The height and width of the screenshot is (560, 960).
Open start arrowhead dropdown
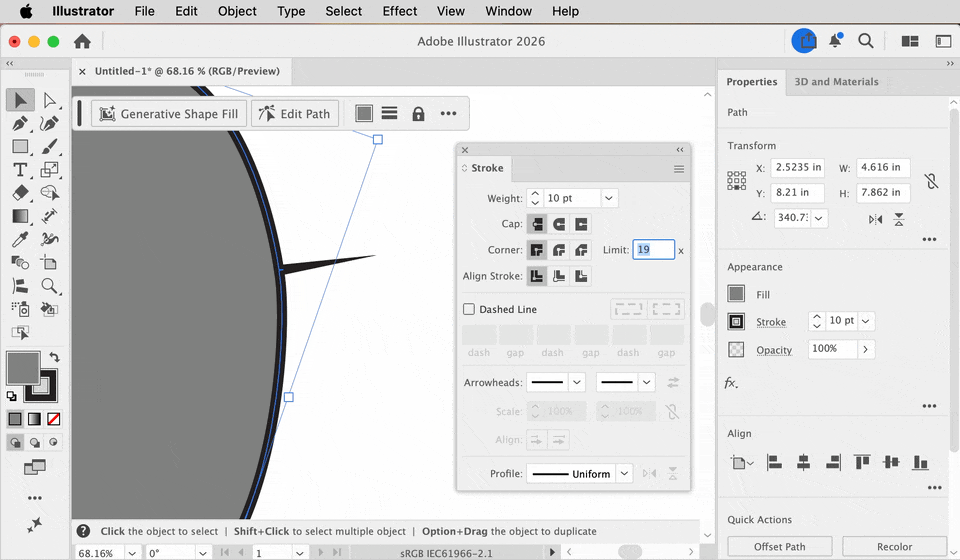577,383
